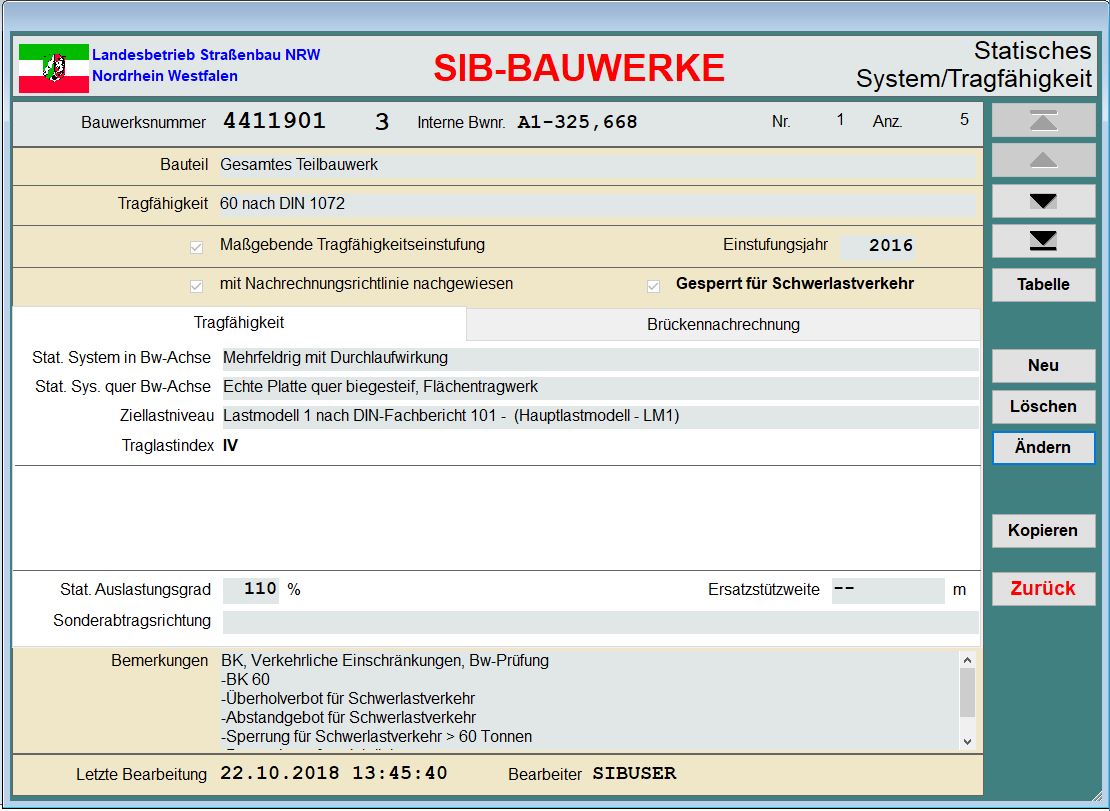Click the Interne Bwnr. value A1-325,668

click(x=578, y=122)
